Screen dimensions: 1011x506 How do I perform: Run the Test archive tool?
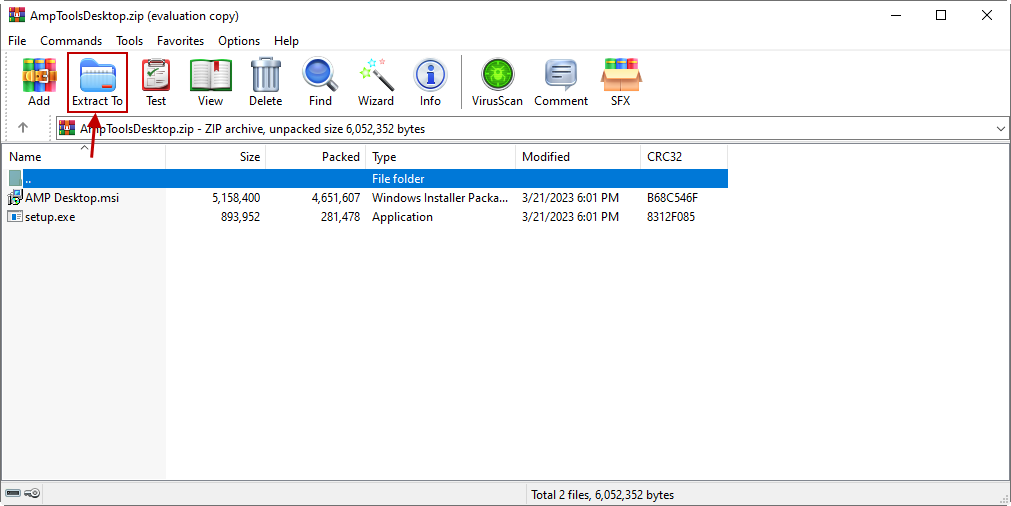pos(156,82)
